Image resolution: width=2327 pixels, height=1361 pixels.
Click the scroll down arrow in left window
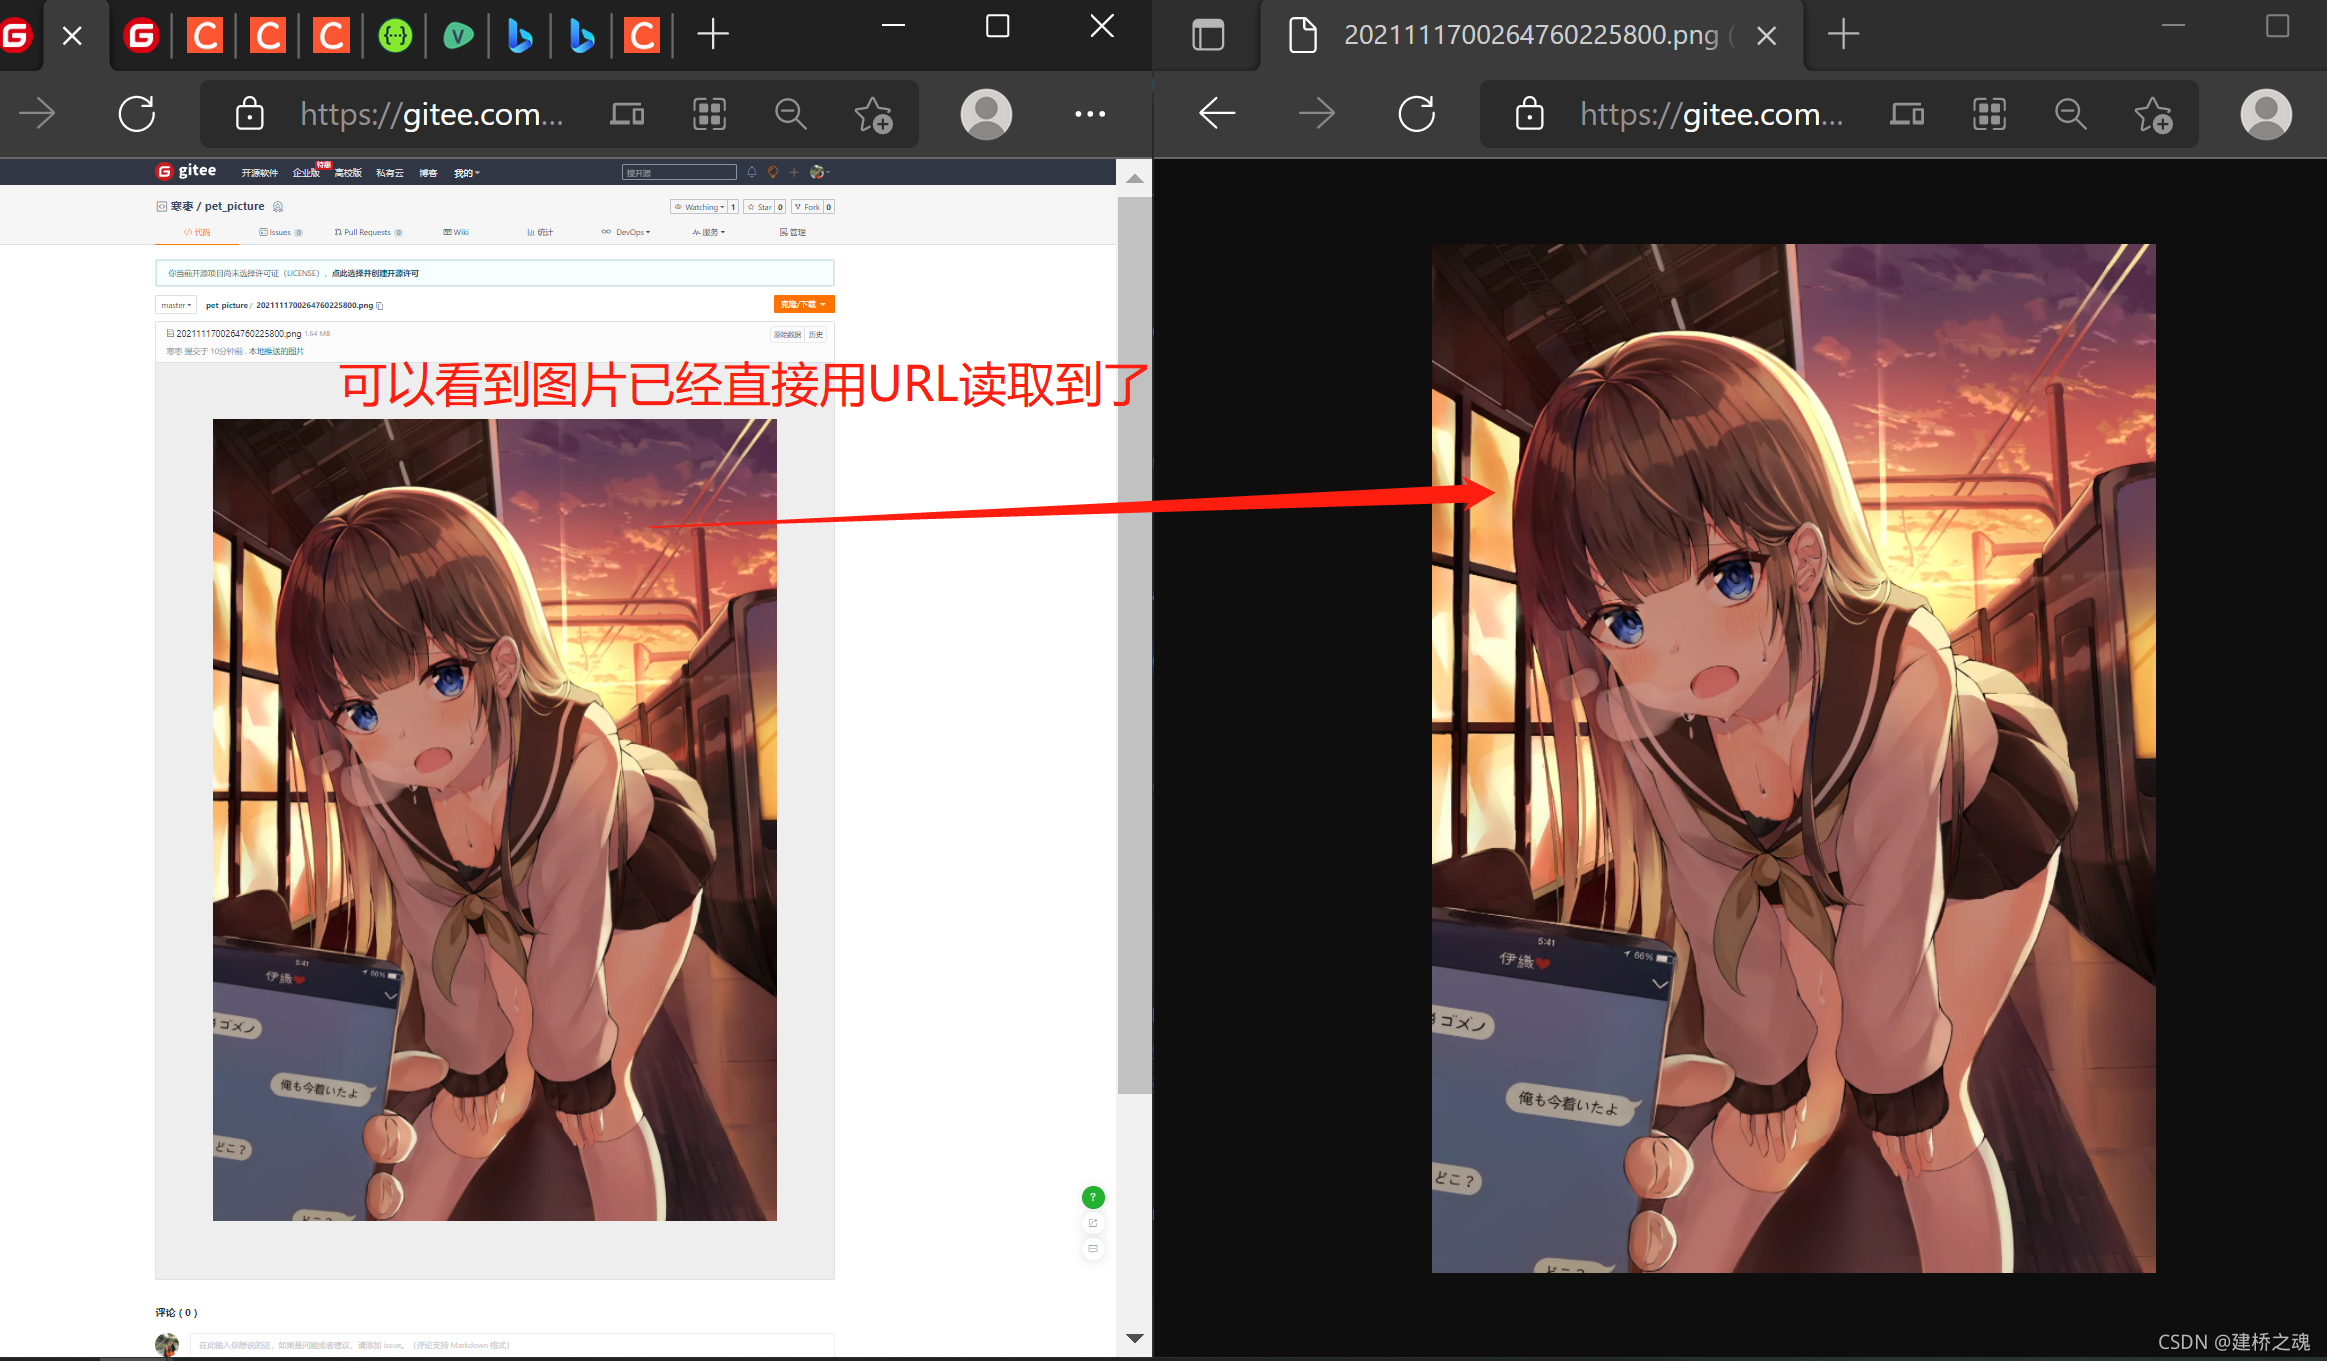click(1134, 1338)
